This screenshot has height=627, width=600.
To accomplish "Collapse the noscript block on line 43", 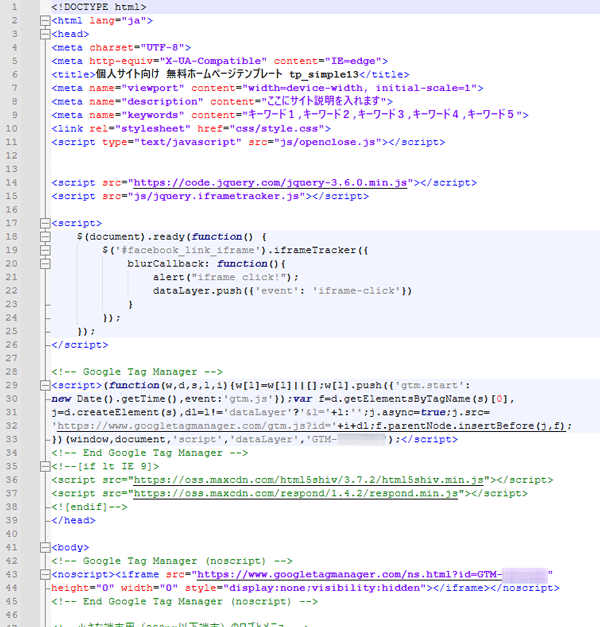I will (x=44, y=575).
